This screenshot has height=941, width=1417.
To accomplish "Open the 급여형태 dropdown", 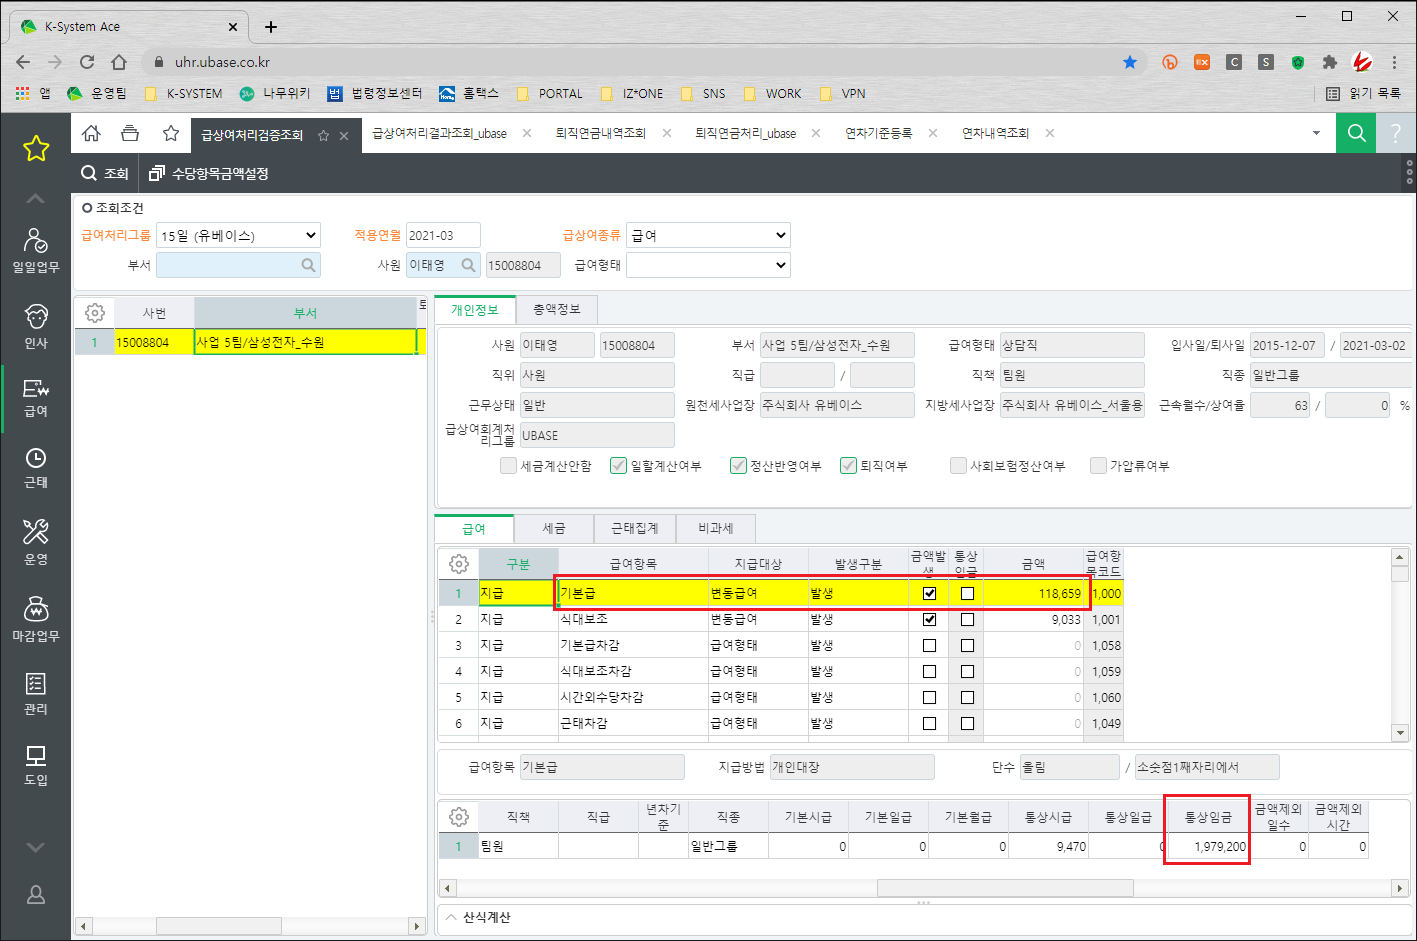I will pos(708,265).
